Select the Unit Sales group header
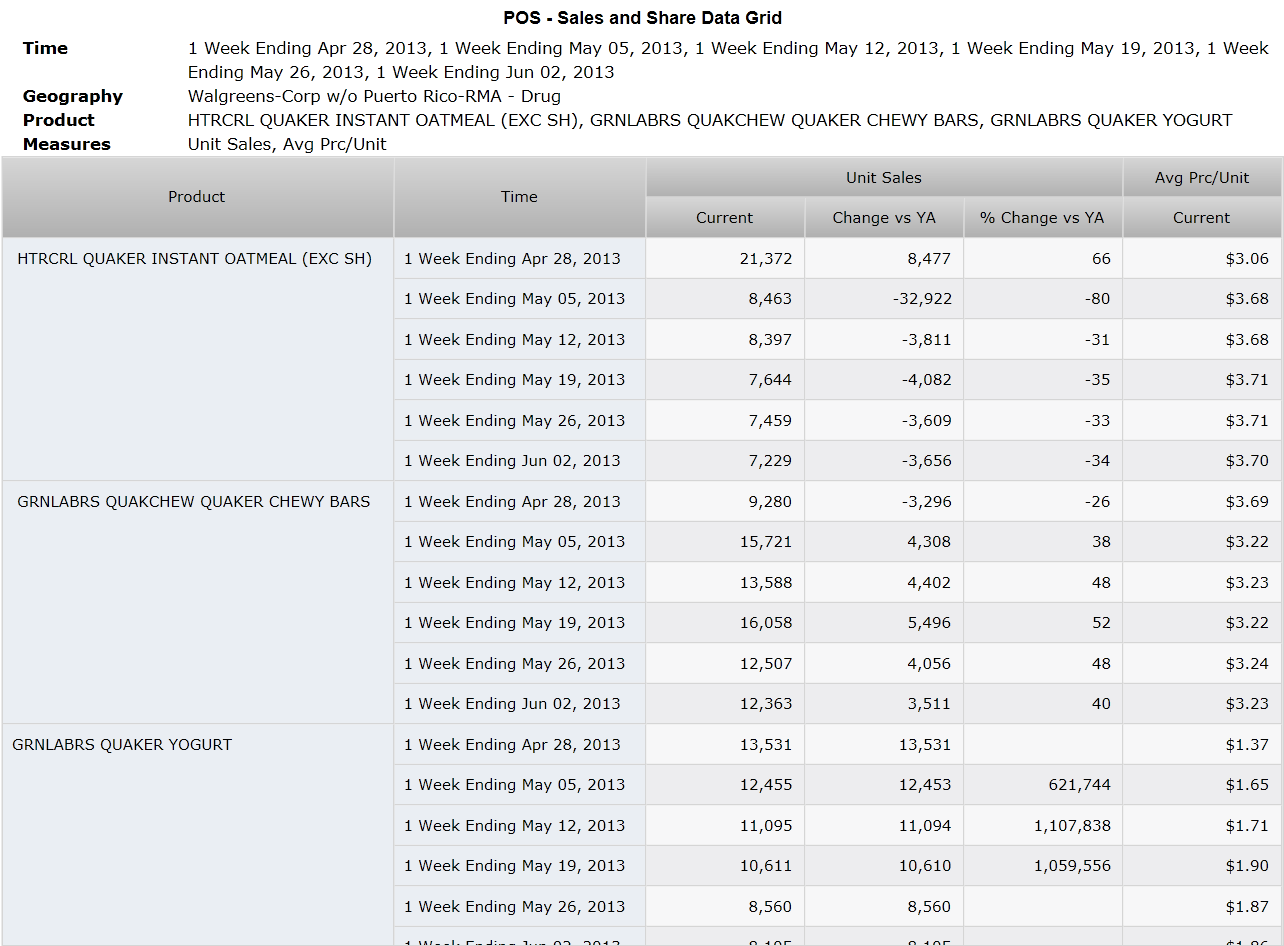1284x946 pixels. [x=884, y=178]
